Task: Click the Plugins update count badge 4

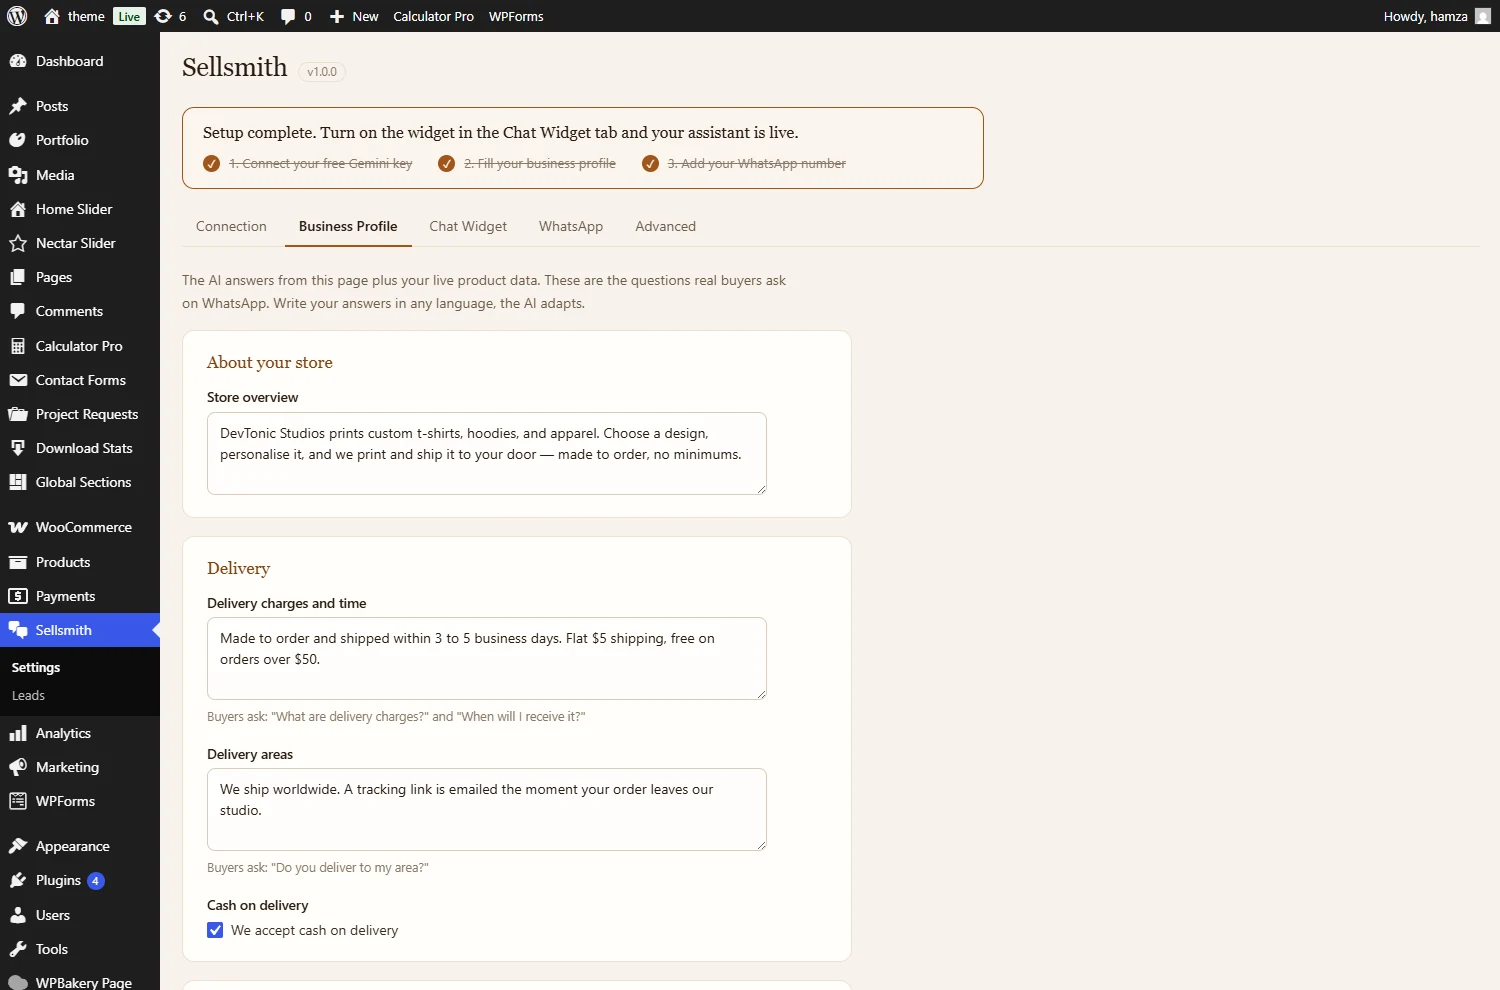Action: (96, 881)
